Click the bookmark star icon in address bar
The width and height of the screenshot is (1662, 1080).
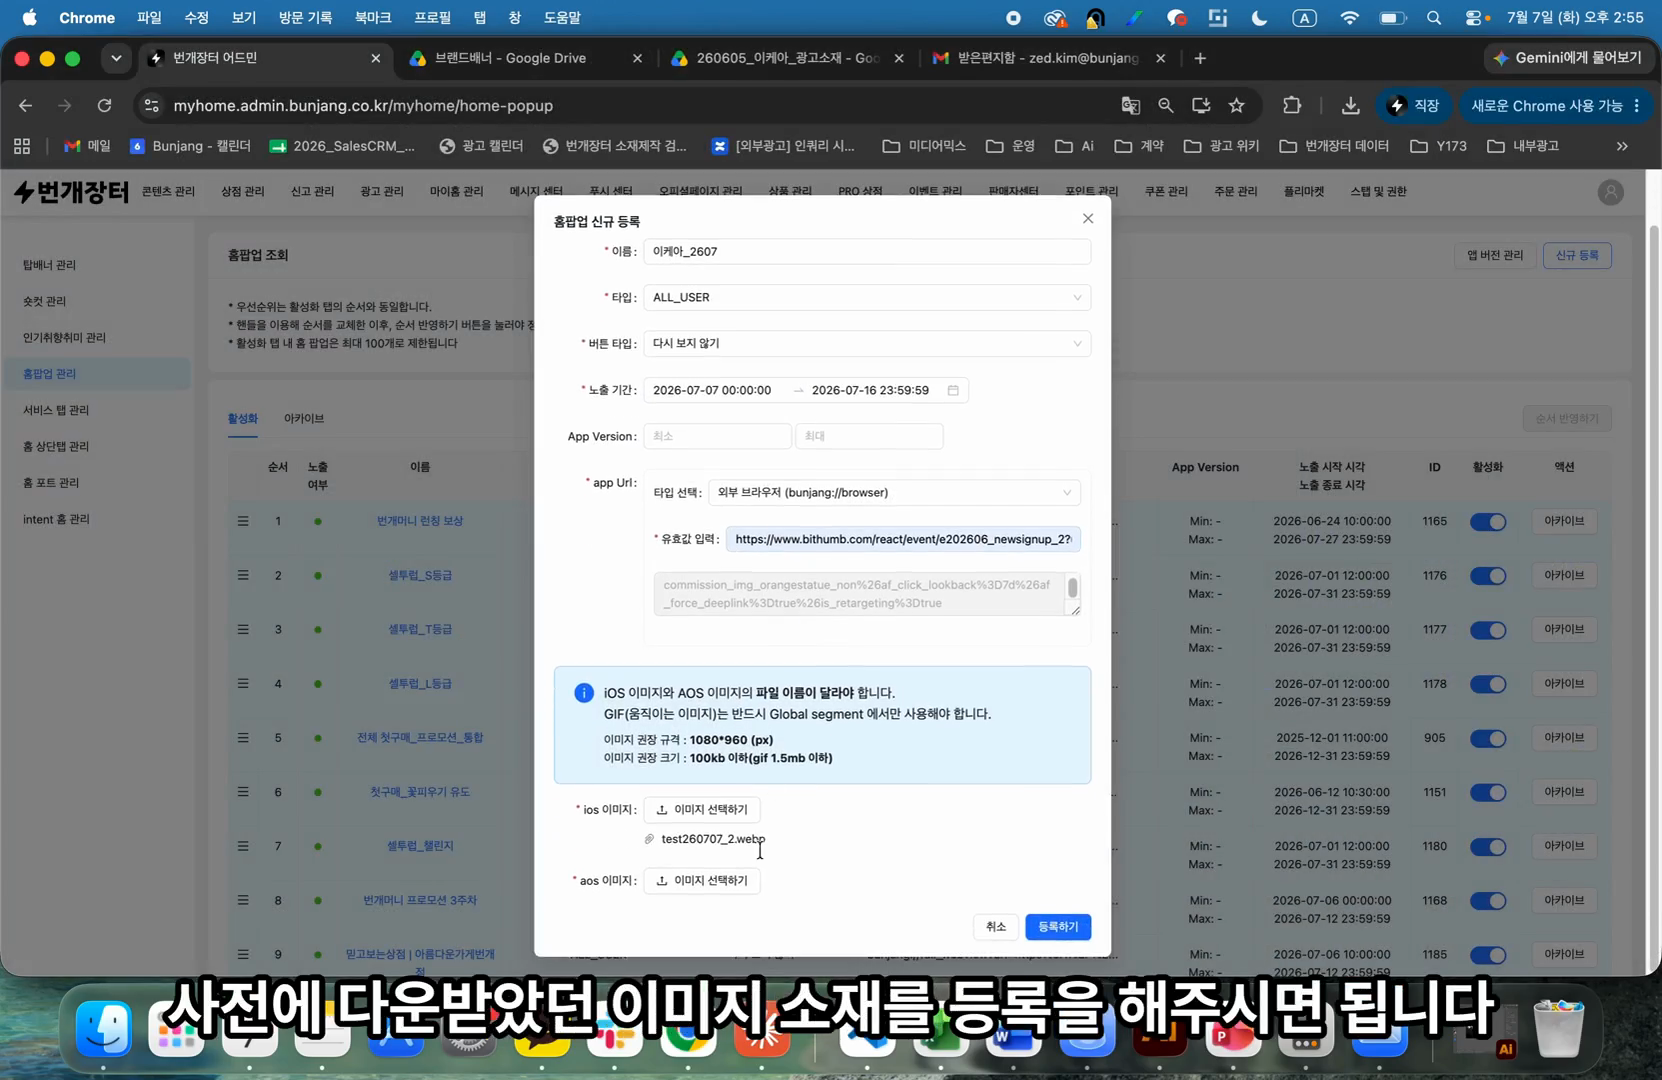1237,105
